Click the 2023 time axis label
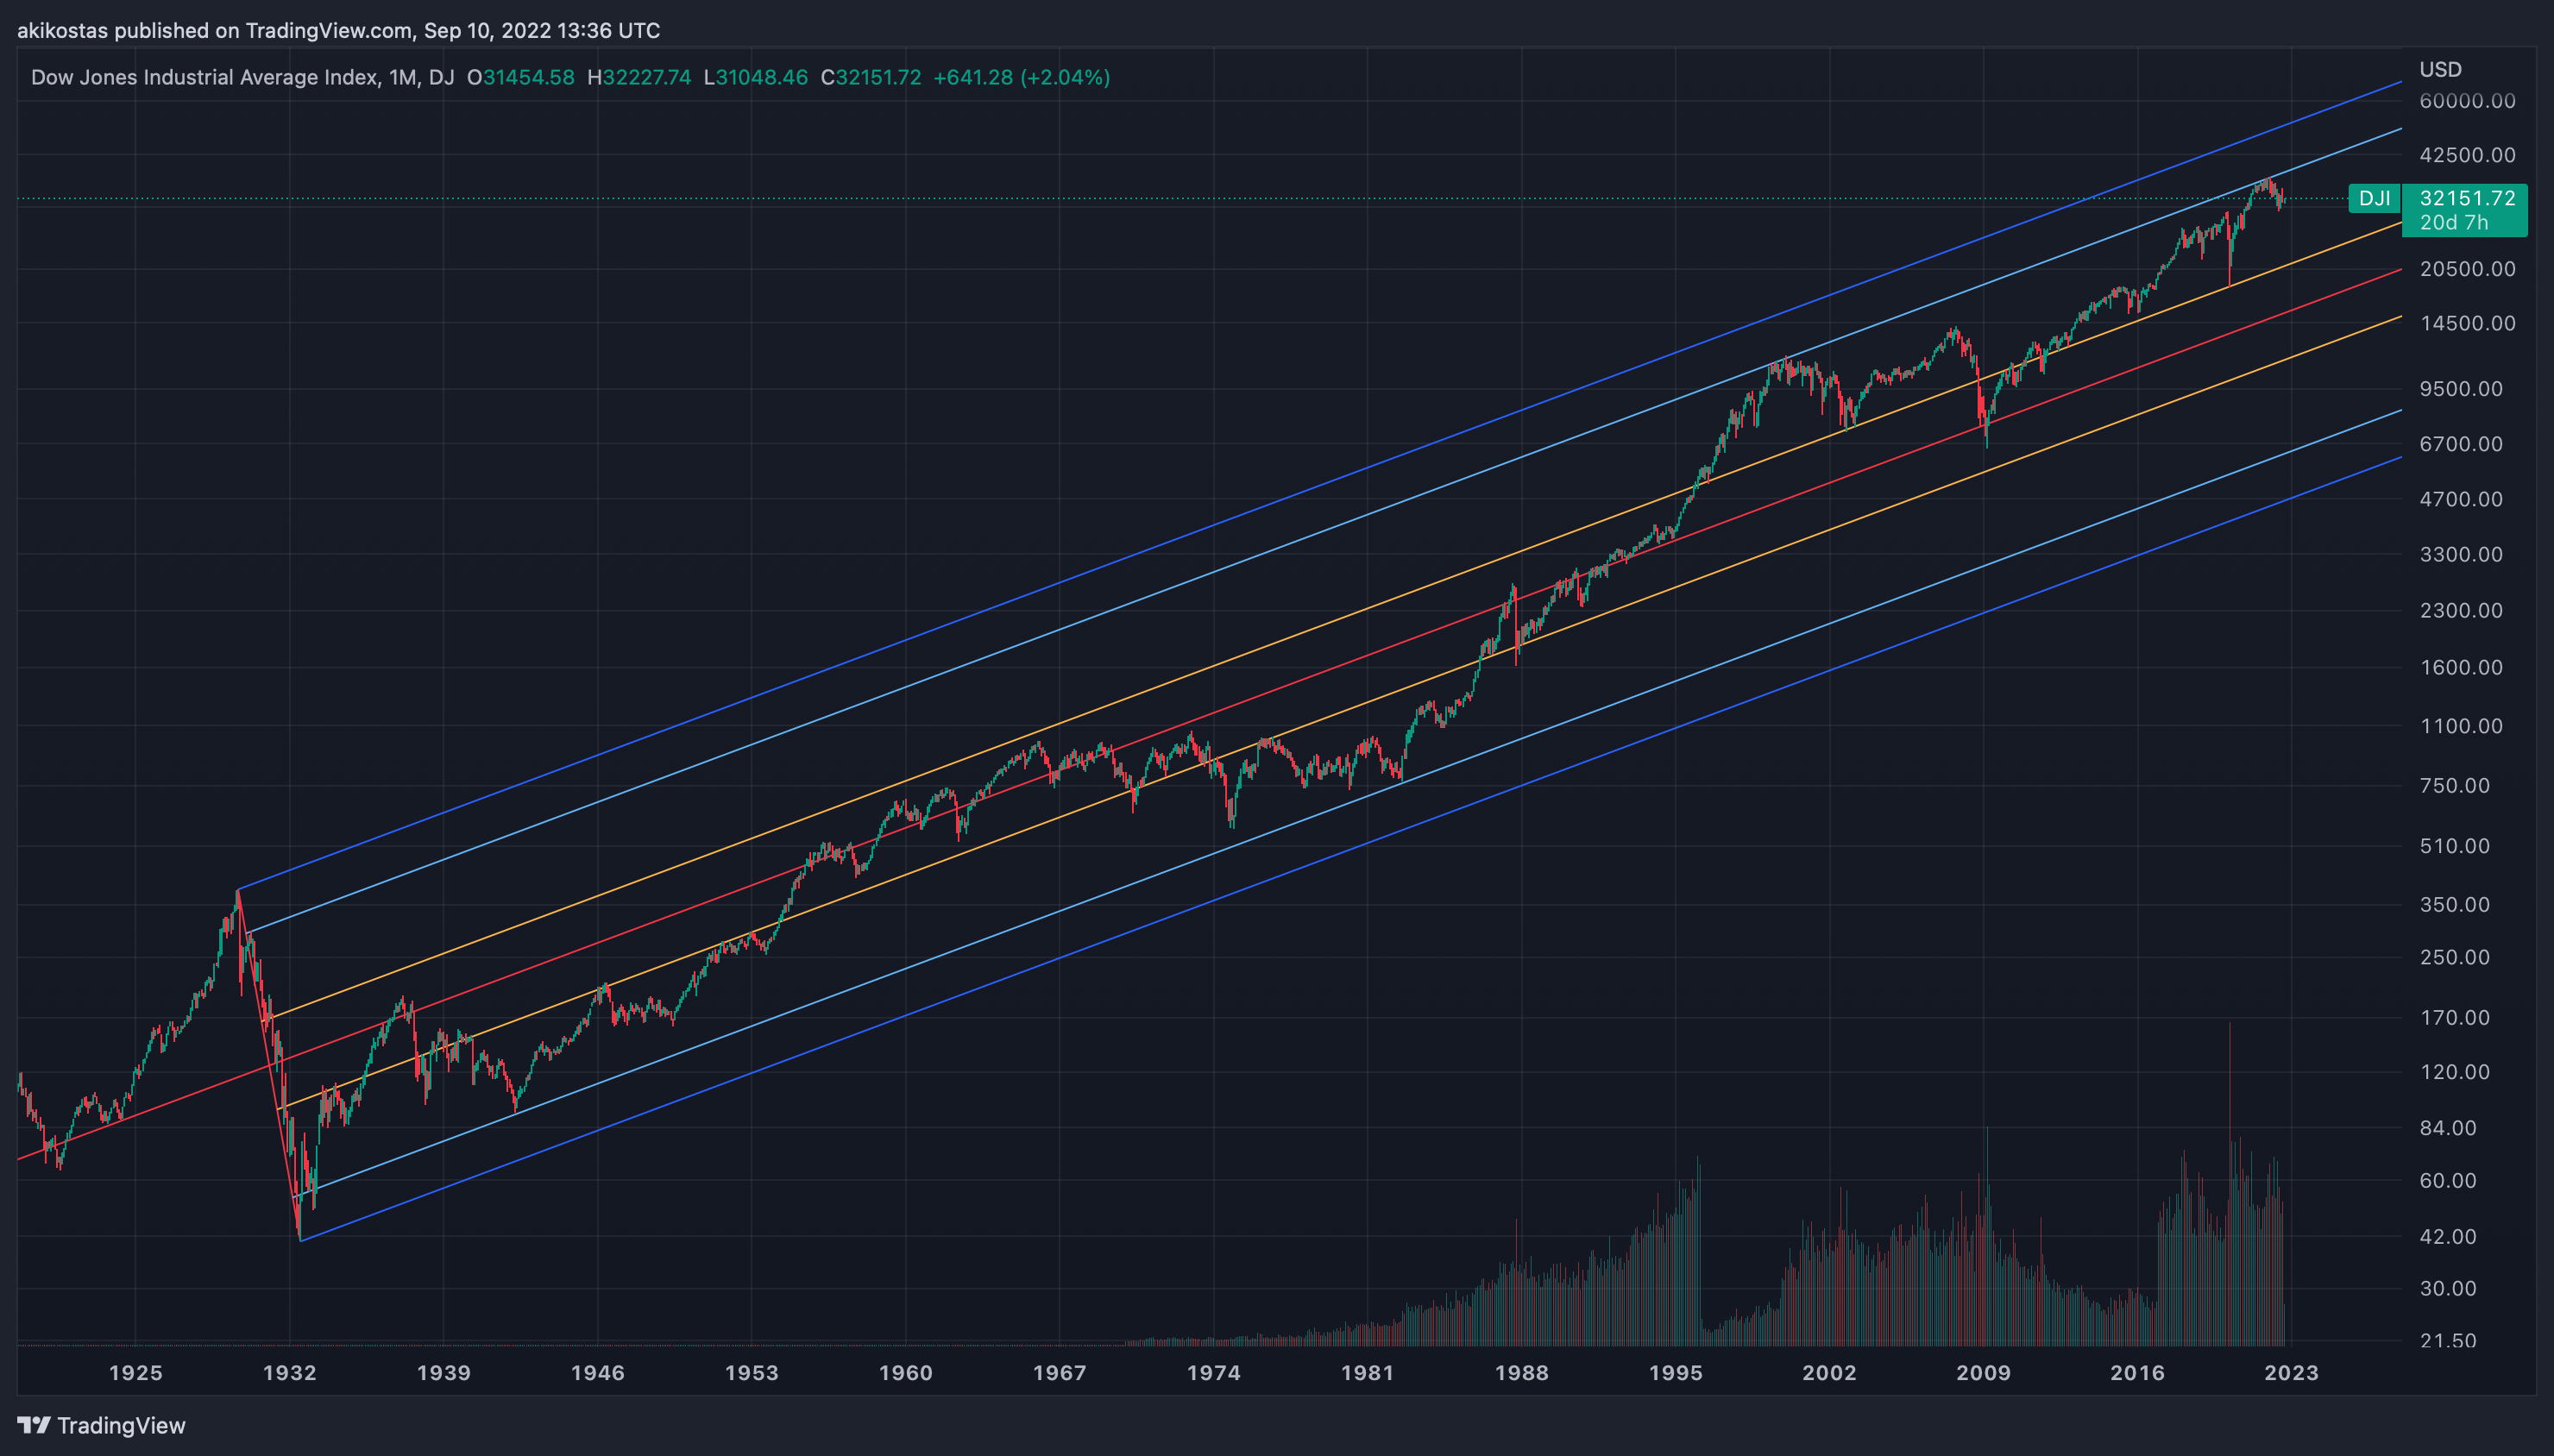Screen dimensions: 2554x1456 pyautogui.click(x=2292, y=1372)
